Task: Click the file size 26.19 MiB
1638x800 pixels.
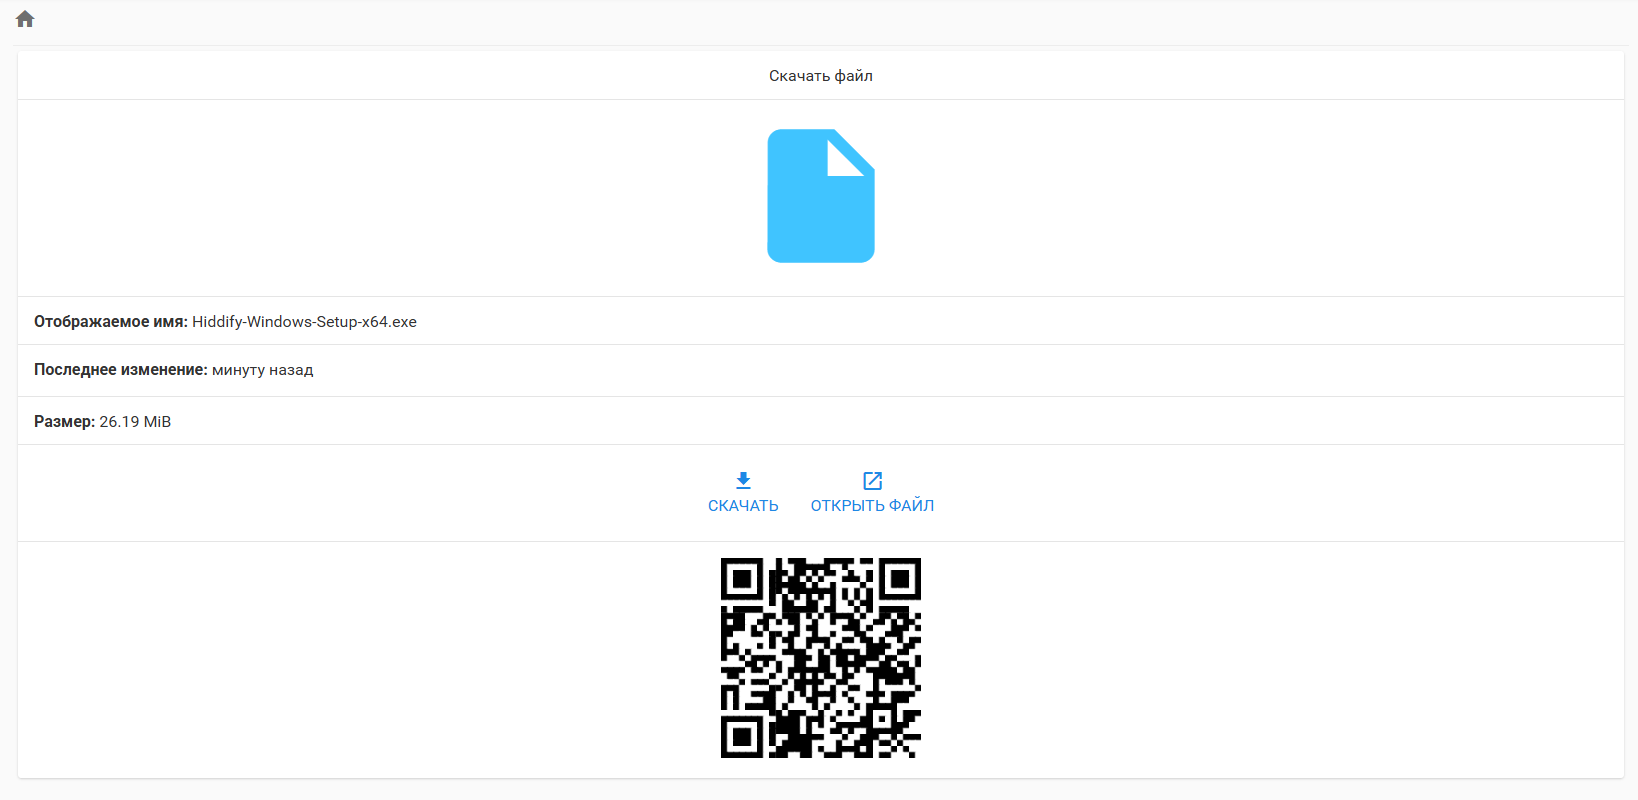Action: 135,422
